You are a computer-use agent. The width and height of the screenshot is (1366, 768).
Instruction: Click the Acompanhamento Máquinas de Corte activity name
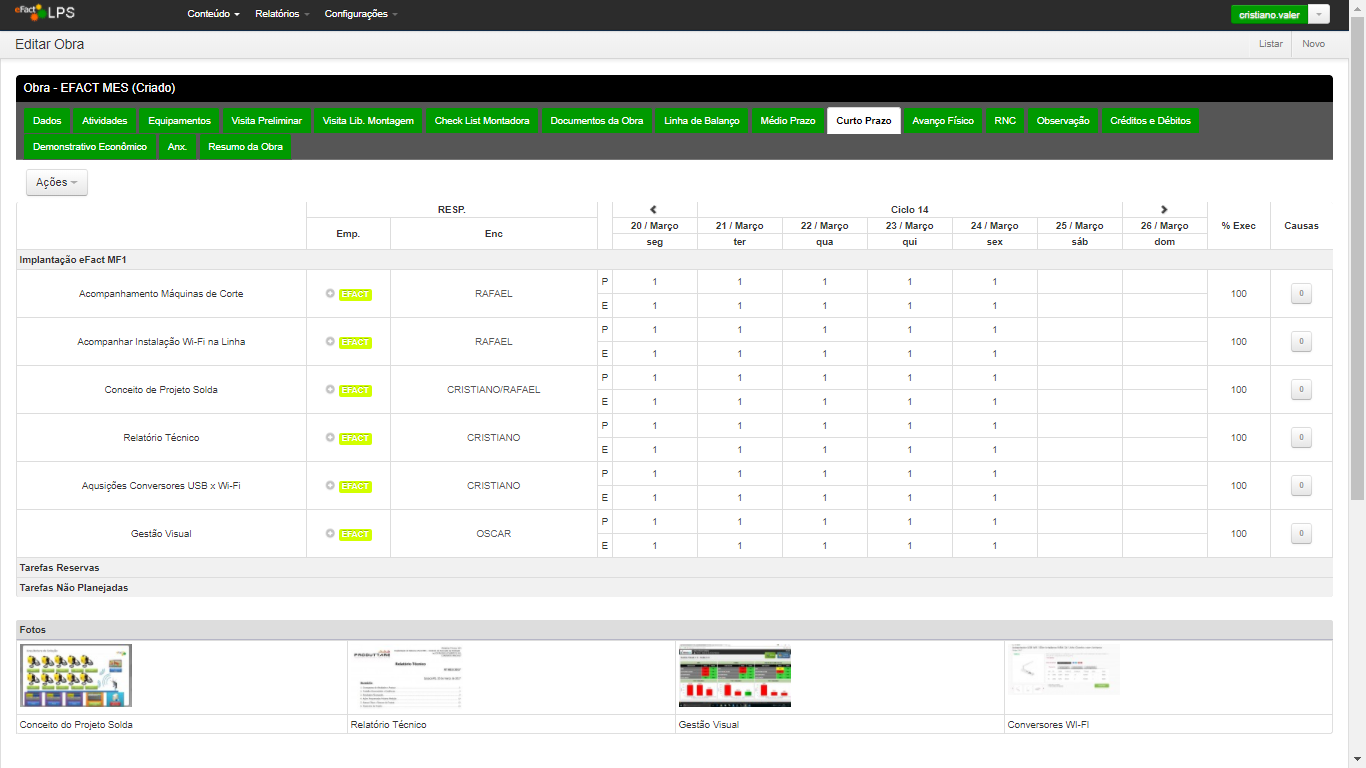(x=161, y=294)
